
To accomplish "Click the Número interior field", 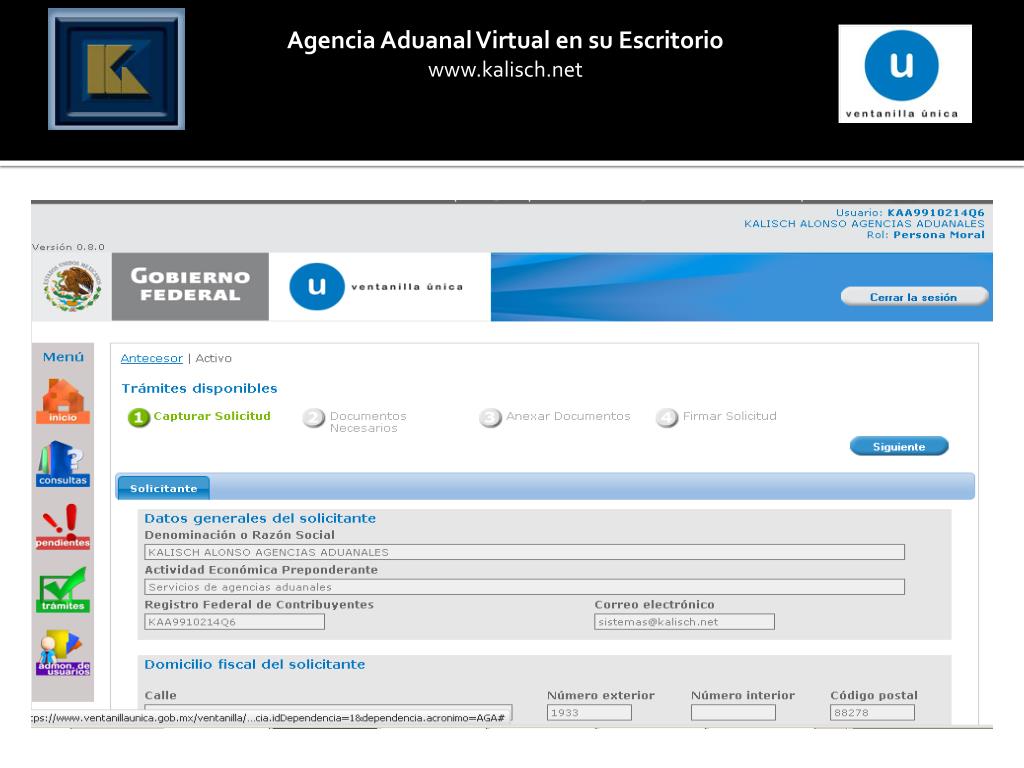I will 733,712.
